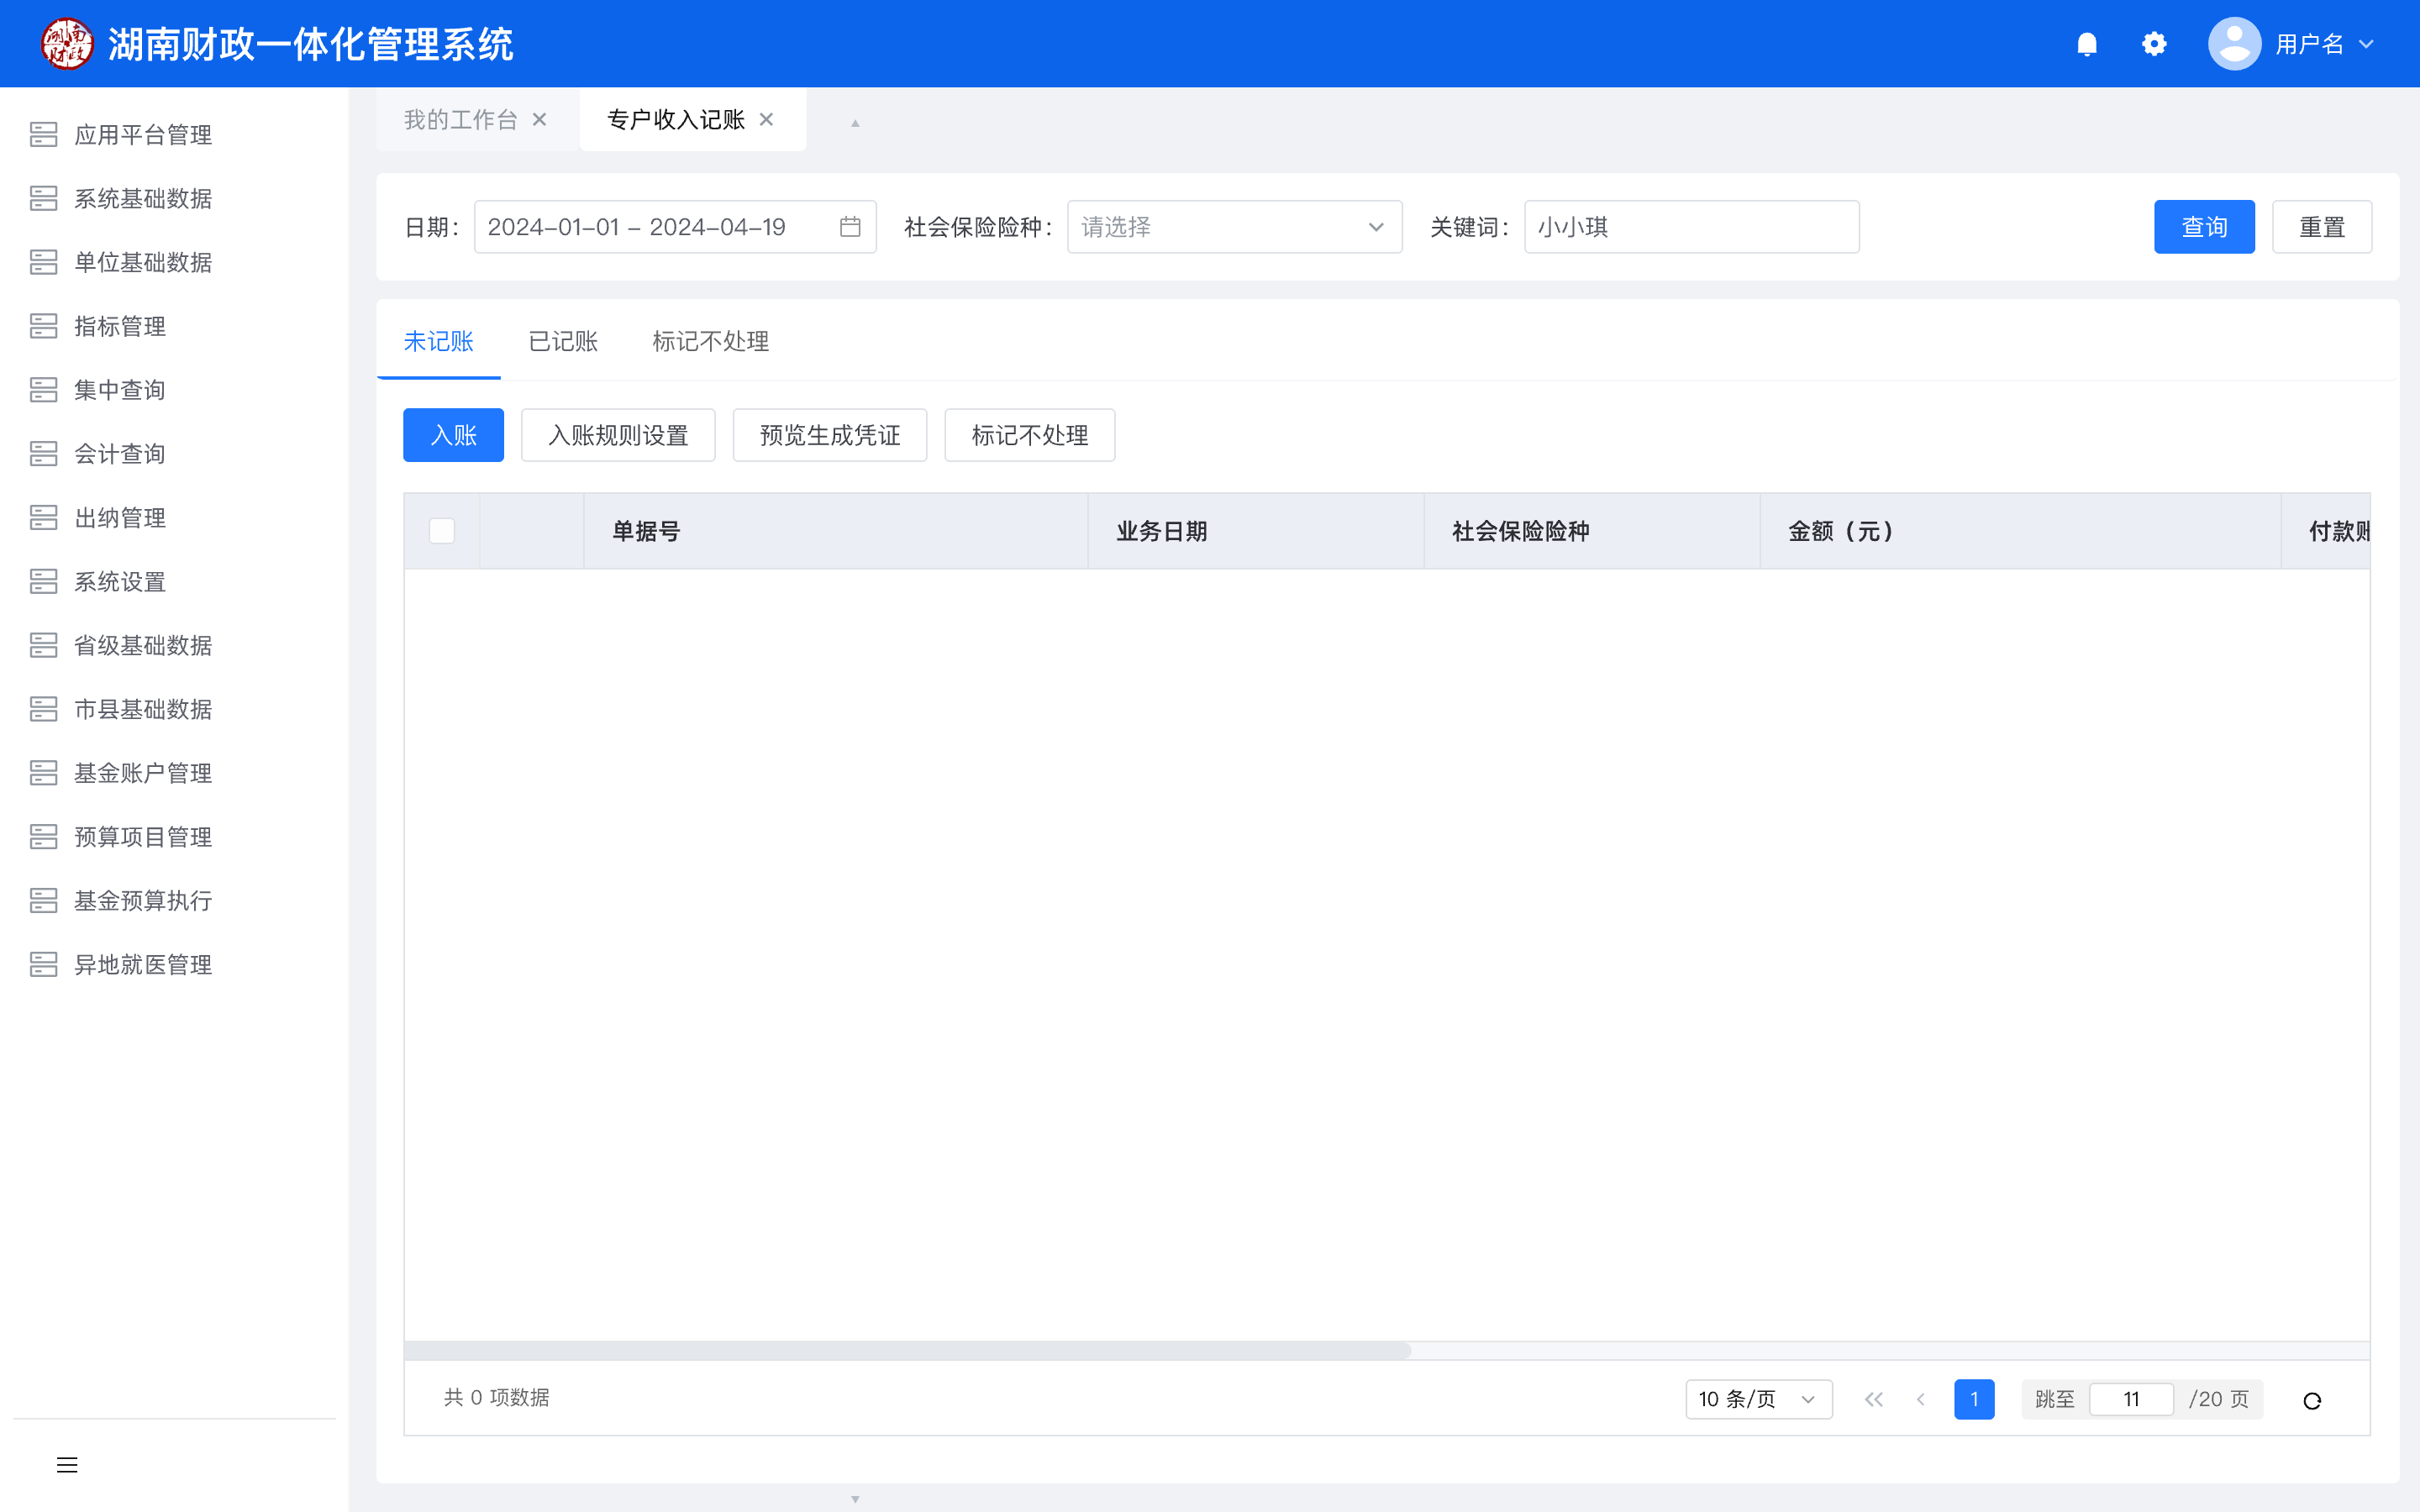Switch to the 已记账 tab

click(563, 342)
